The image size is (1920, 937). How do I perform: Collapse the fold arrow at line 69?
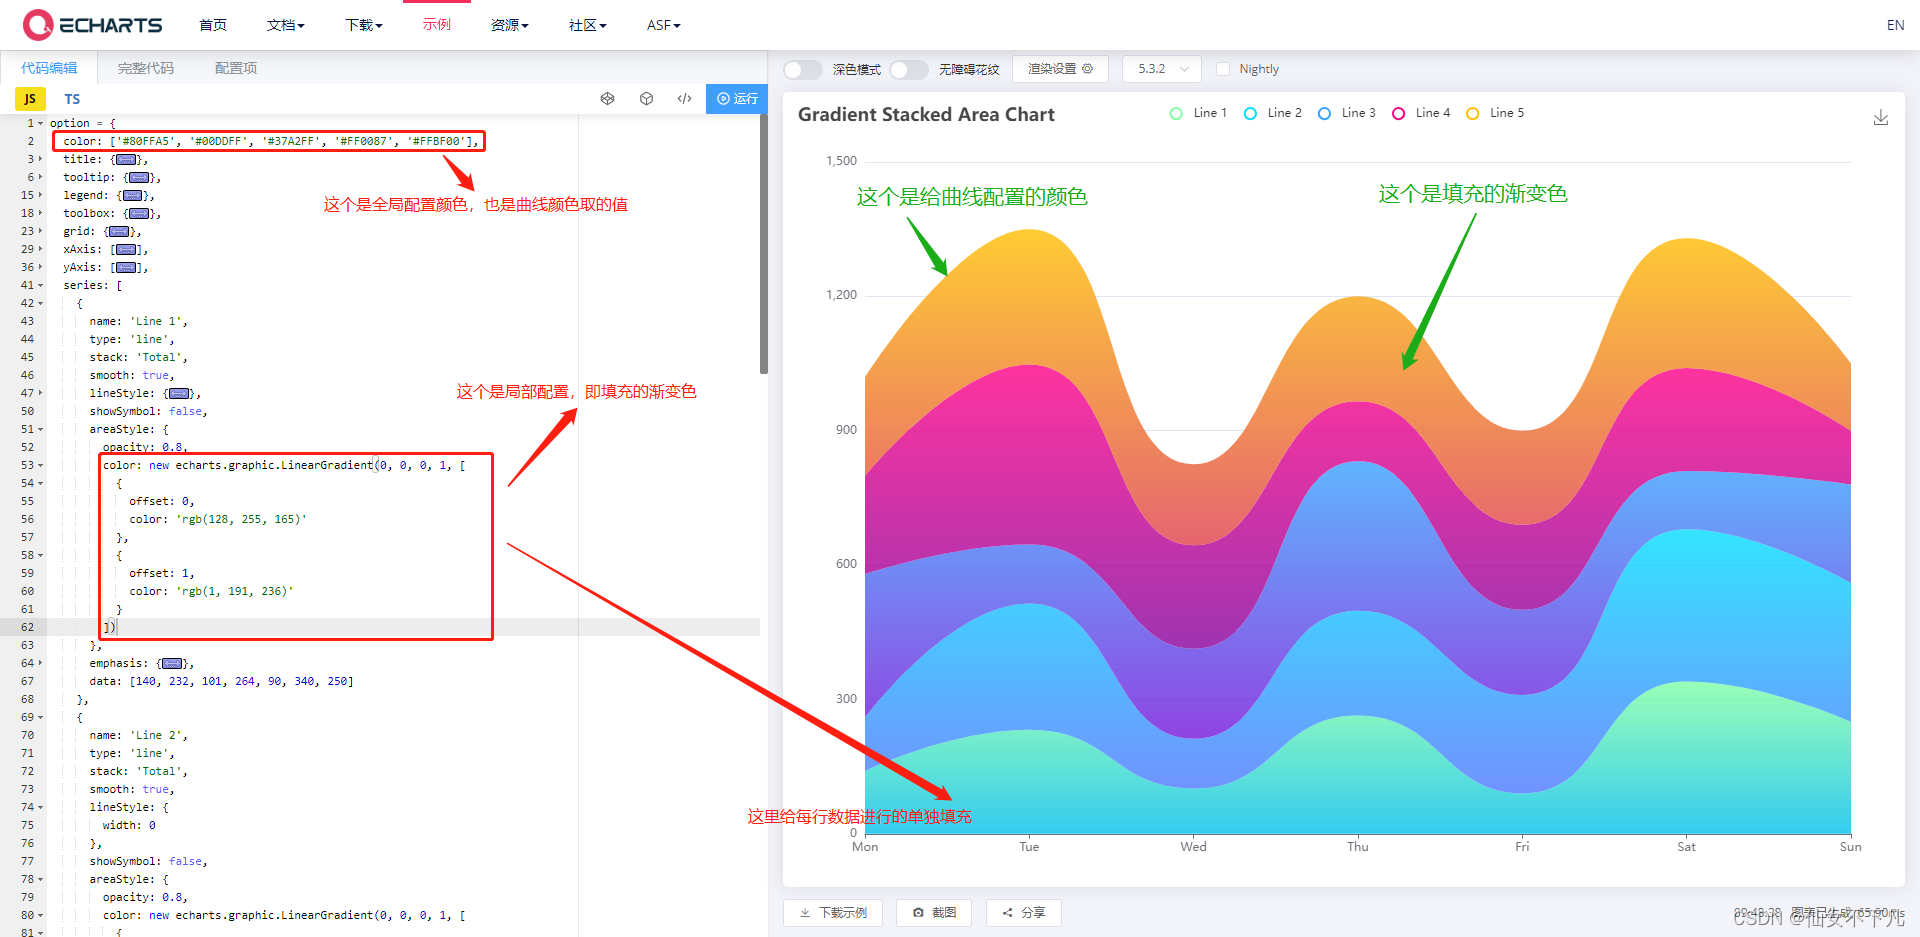[x=41, y=717]
